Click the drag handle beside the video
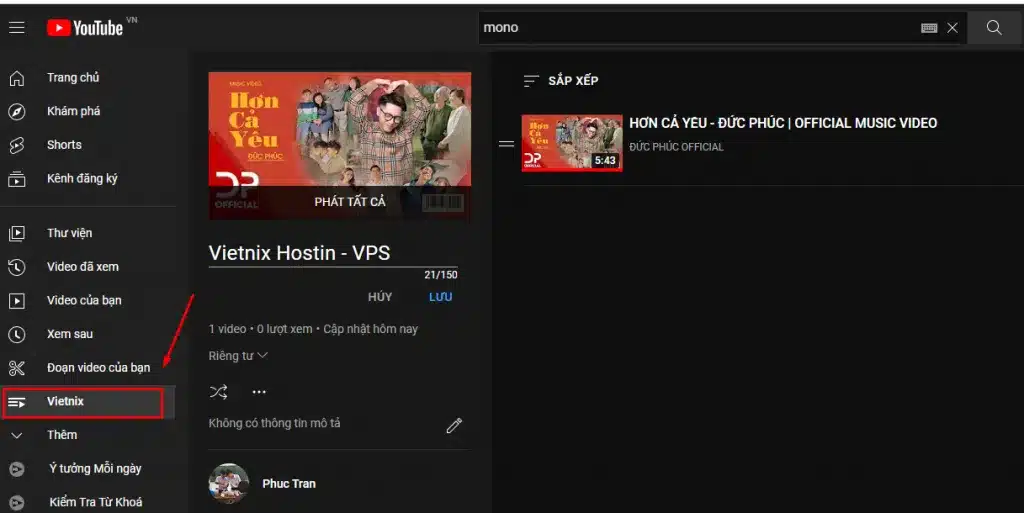This screenshot has height=513, width=1024. tap(506, 144)
